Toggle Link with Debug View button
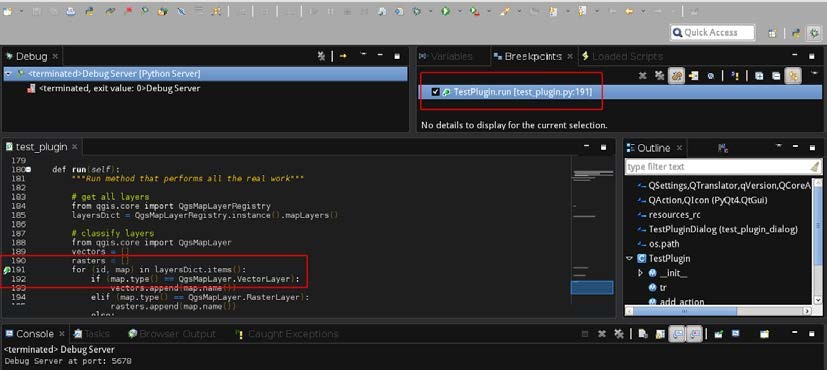827x370 pixels. (x=793, y=76)
